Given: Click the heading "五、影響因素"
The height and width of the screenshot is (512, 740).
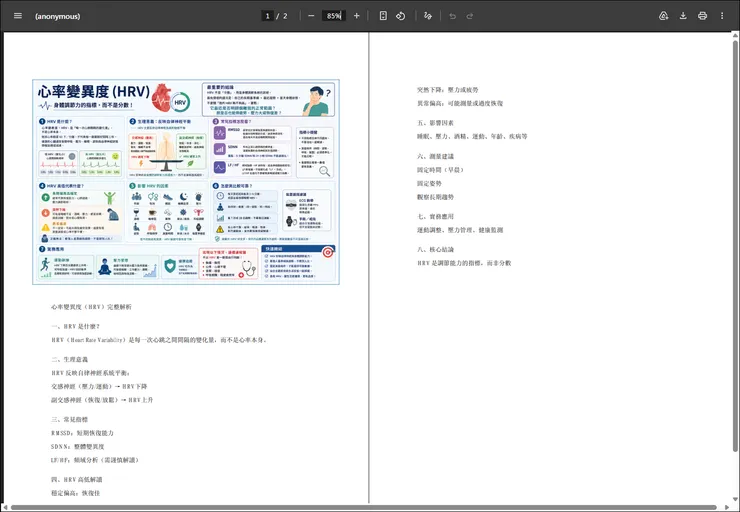Looking at the screenshot, I should click(x=435, y=123).
